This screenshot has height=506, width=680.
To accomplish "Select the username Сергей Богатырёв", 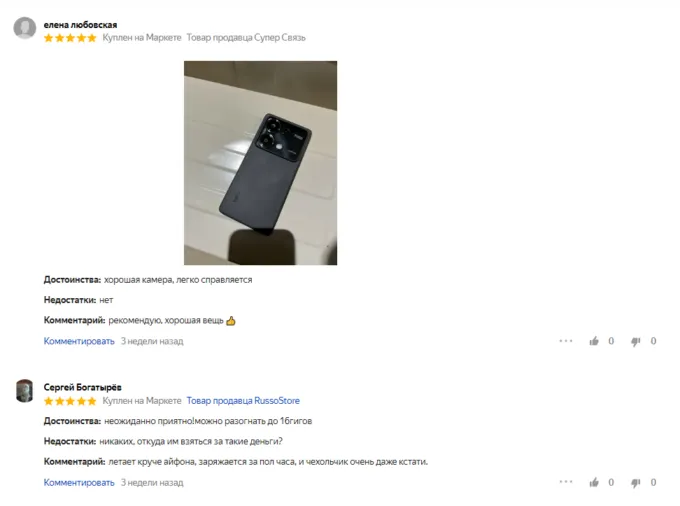I will [82, 387].
